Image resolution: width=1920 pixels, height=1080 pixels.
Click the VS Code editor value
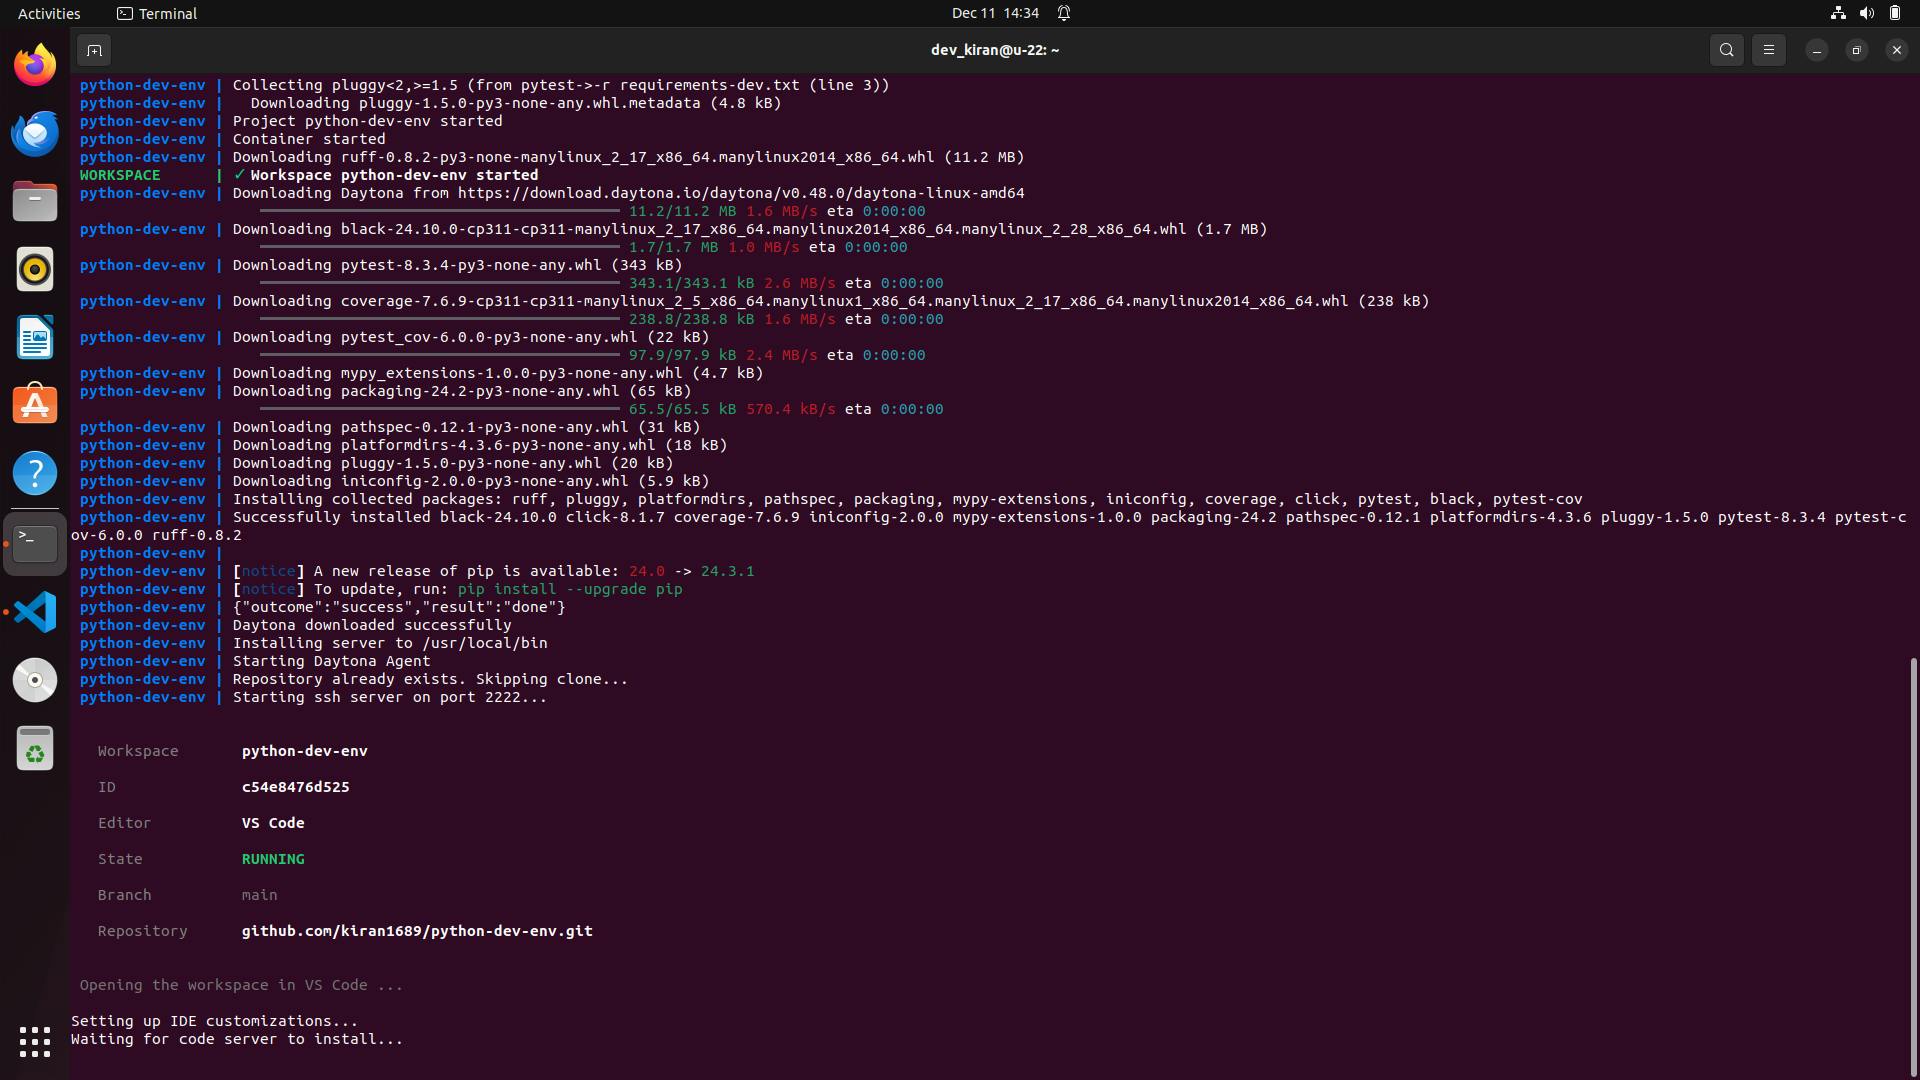(x=273, y=823)
